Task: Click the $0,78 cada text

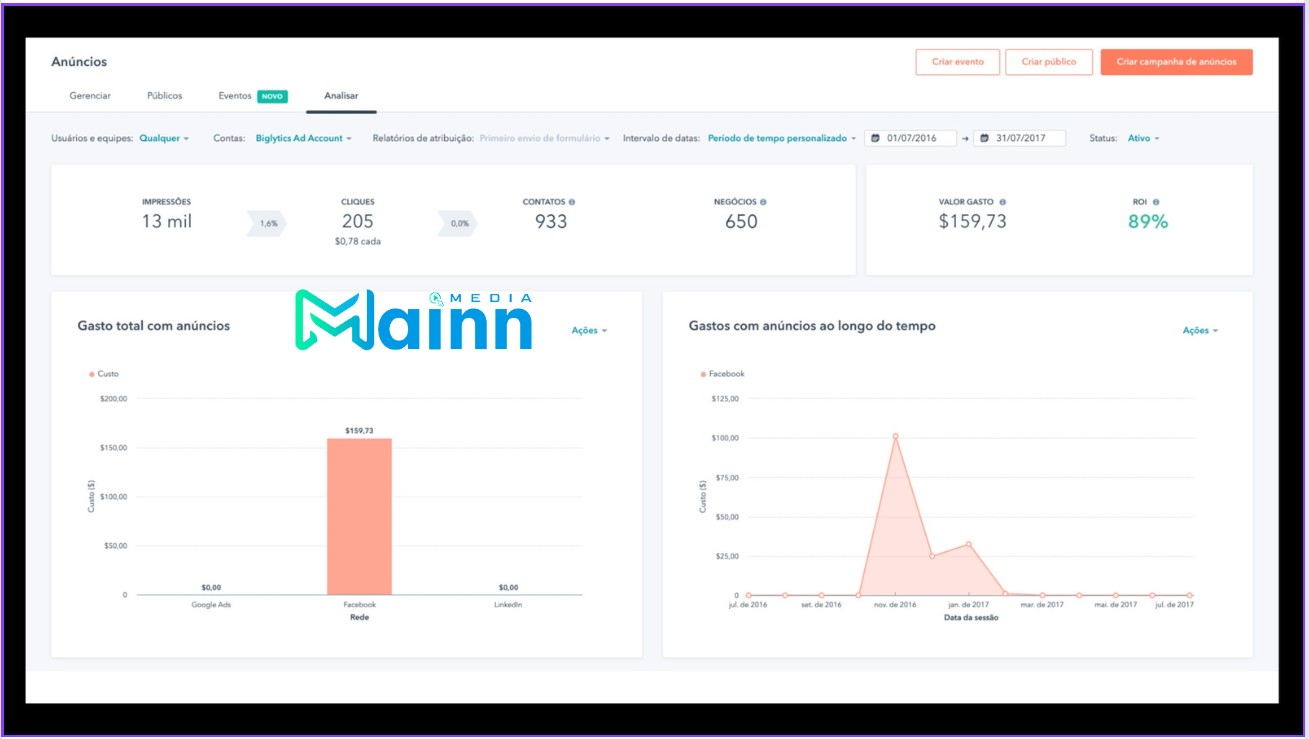Action: pyautogui.click(x=358, y=242)
